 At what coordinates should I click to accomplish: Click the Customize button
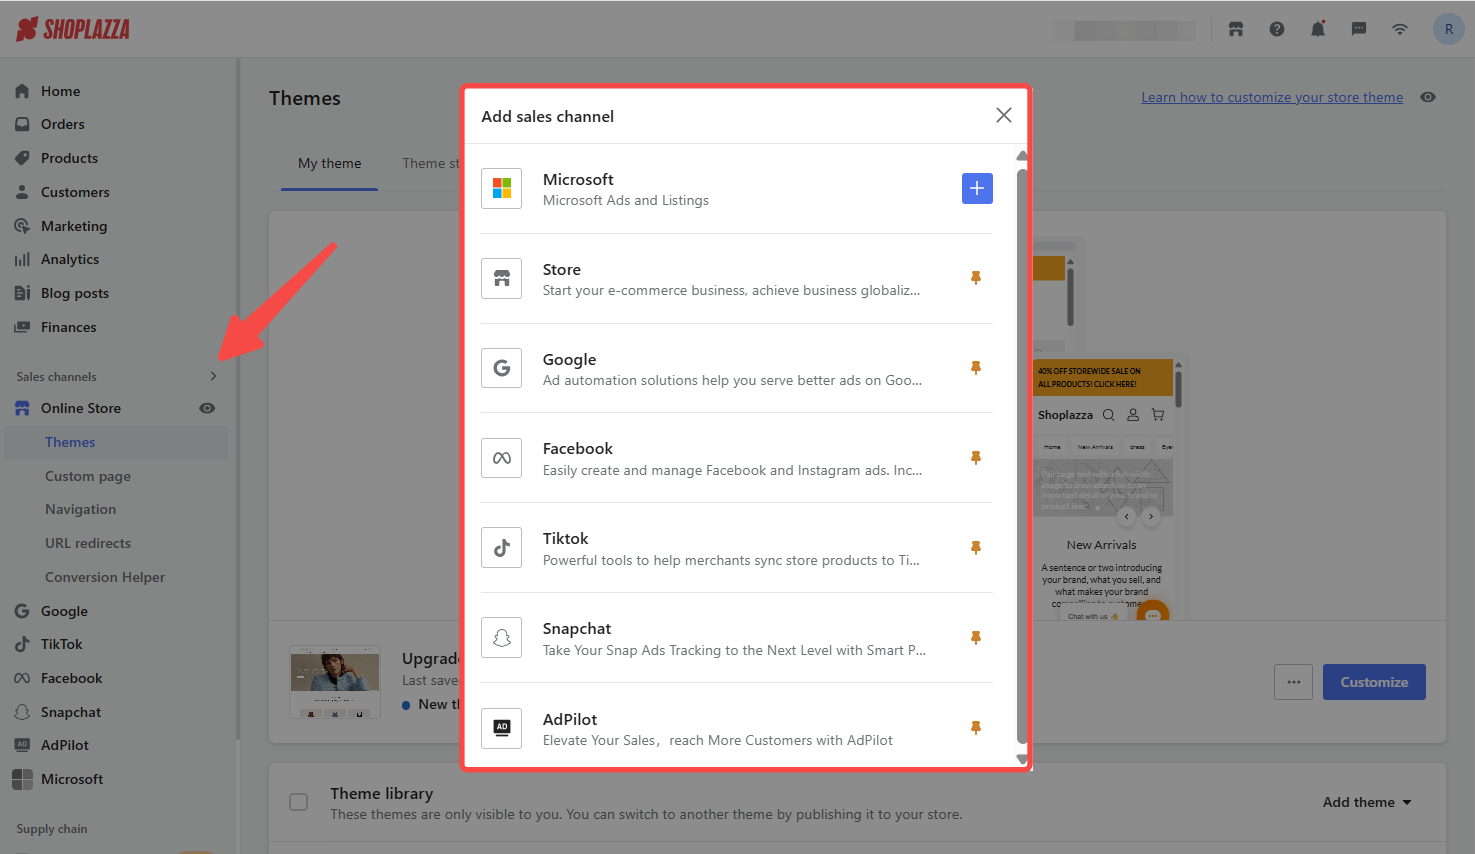click(1374, 682)
